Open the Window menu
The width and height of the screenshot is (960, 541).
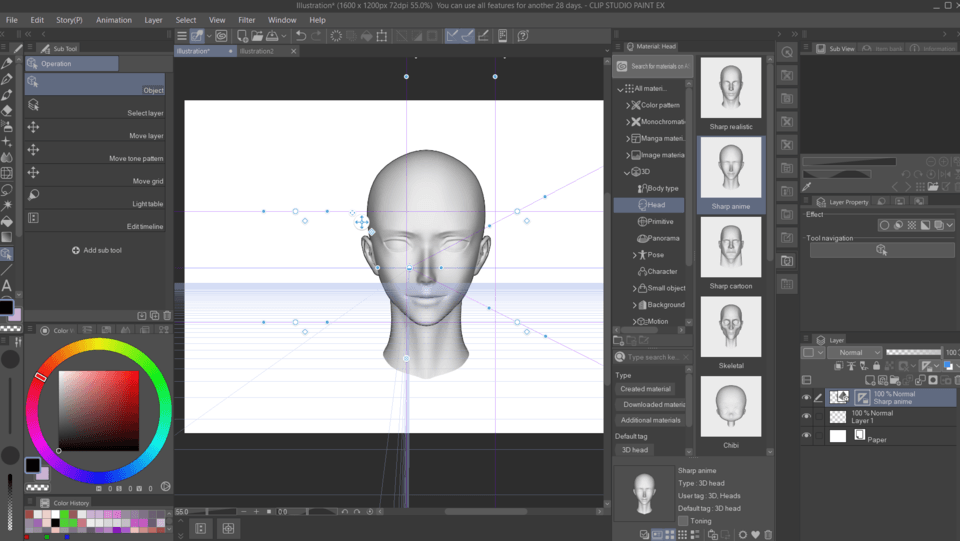tap(282, 20)
